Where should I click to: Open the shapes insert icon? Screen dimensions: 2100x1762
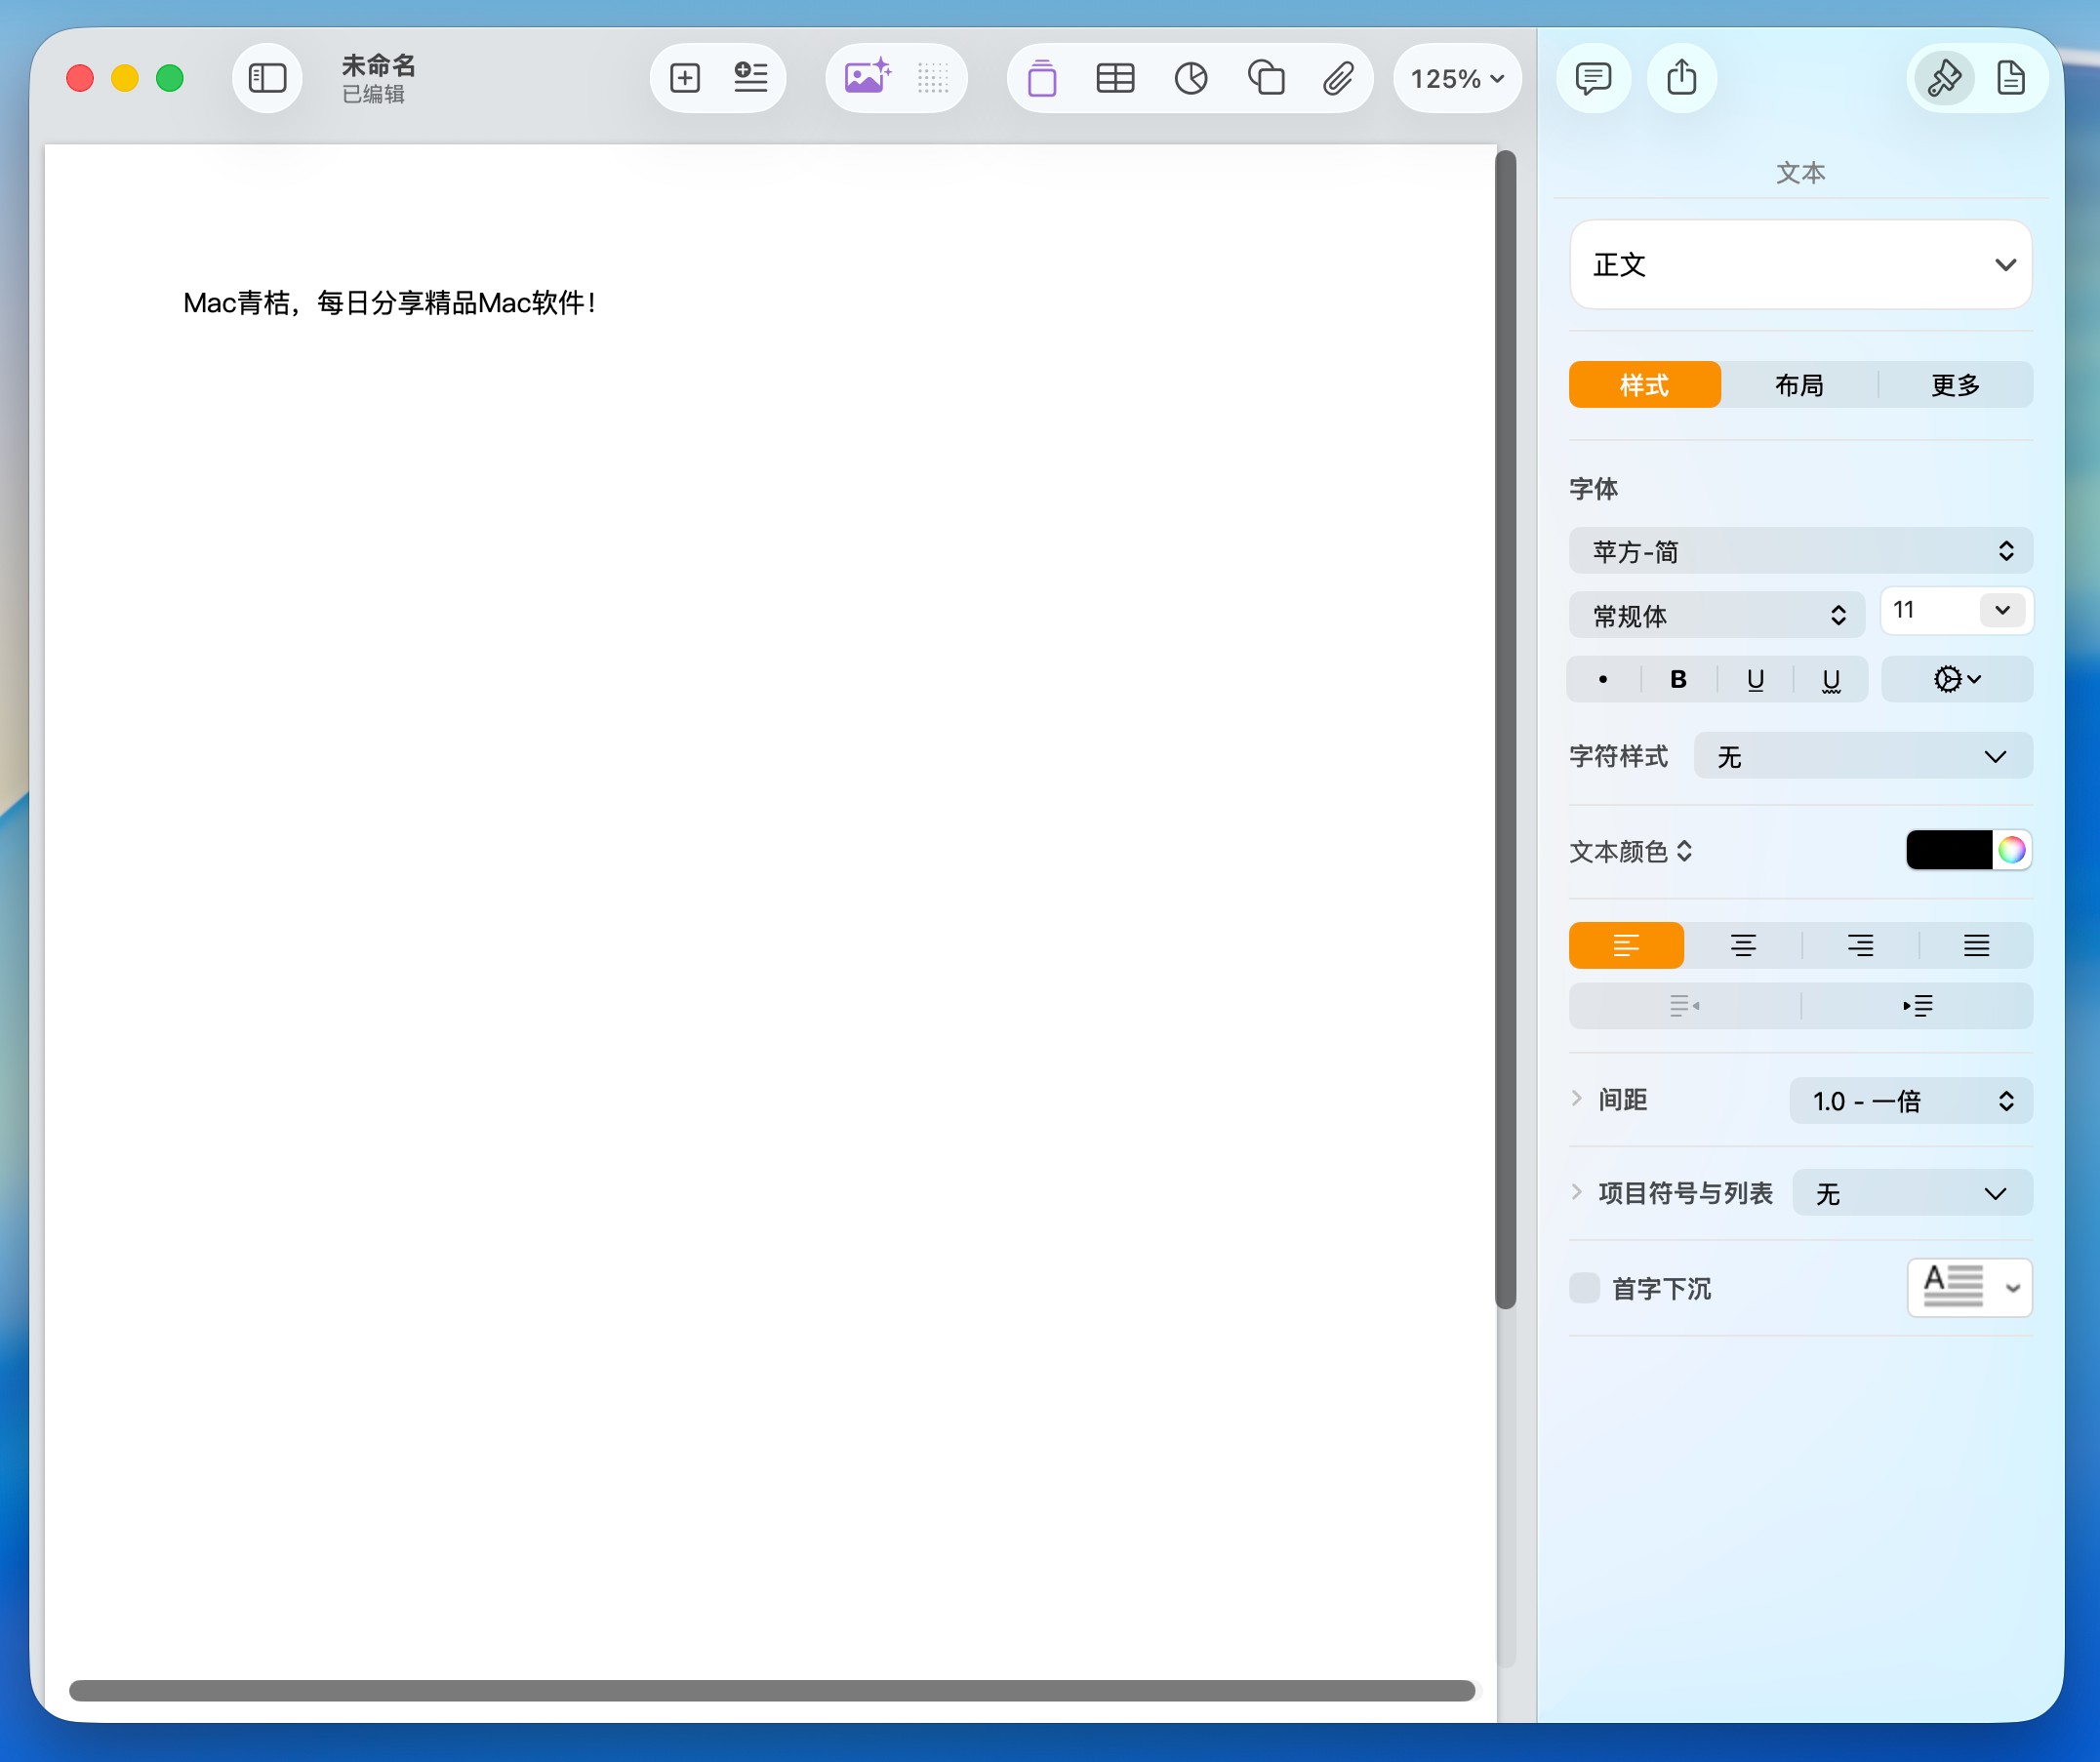point(1266,78)
